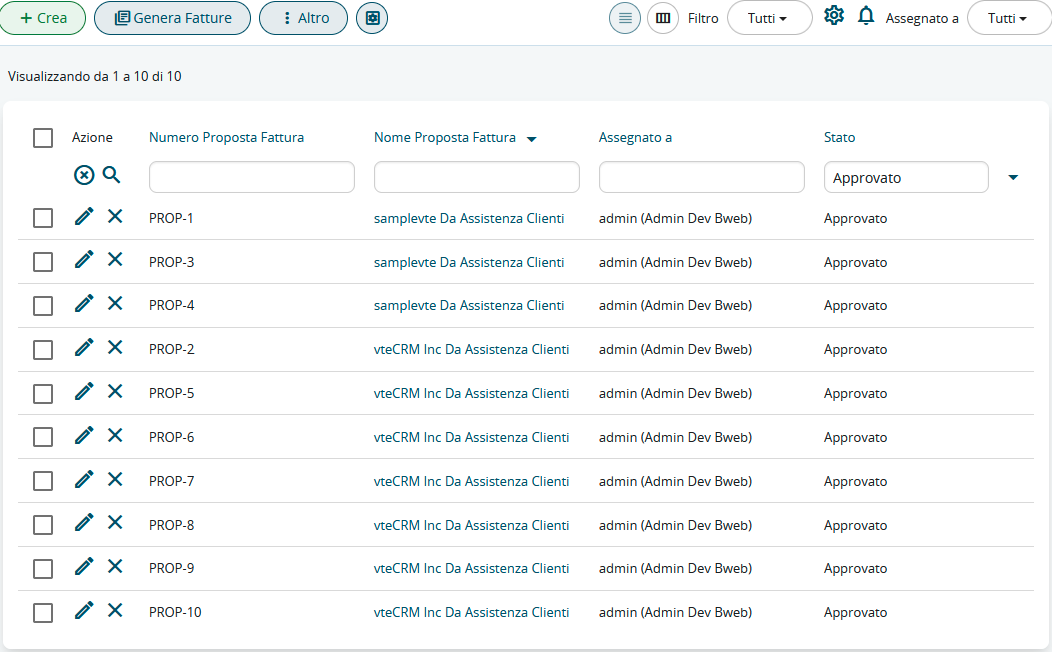Viewport: 1052px width, 652px height.
Task: Tick the select-all checkbox in header
Action: tap(43, 138)
